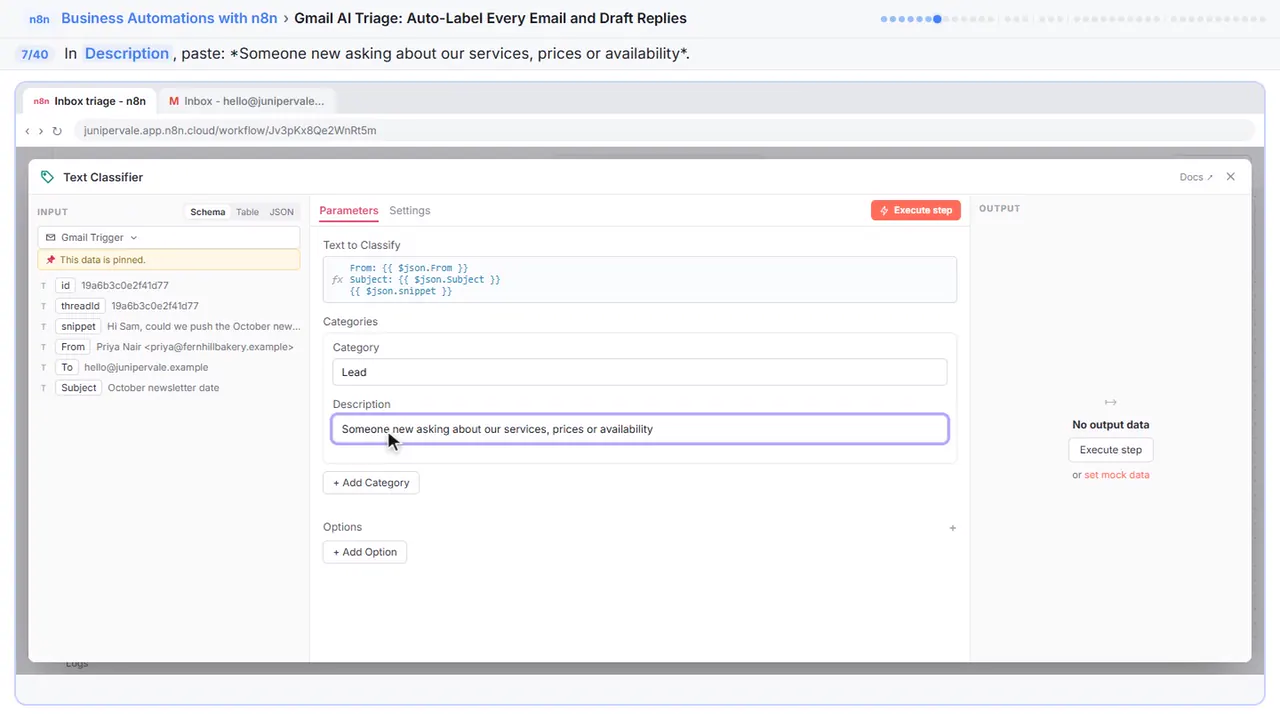Click the Gmail tab's M icon
1280x720 pixels.
(x=174, y=101)
